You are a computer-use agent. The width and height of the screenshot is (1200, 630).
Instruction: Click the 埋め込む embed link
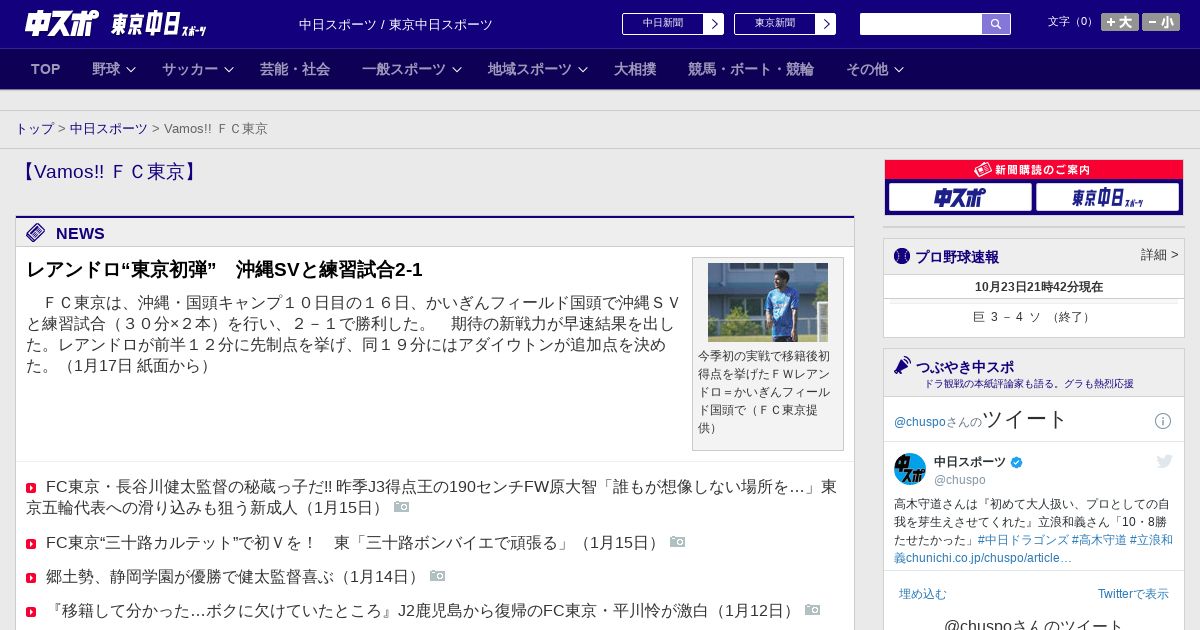click(x=922, y=594)
